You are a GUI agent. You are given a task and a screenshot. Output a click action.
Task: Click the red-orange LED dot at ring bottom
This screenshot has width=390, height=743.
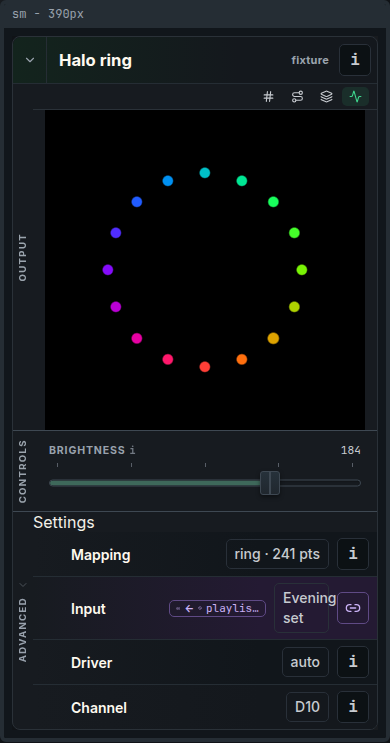coord(205,367)
